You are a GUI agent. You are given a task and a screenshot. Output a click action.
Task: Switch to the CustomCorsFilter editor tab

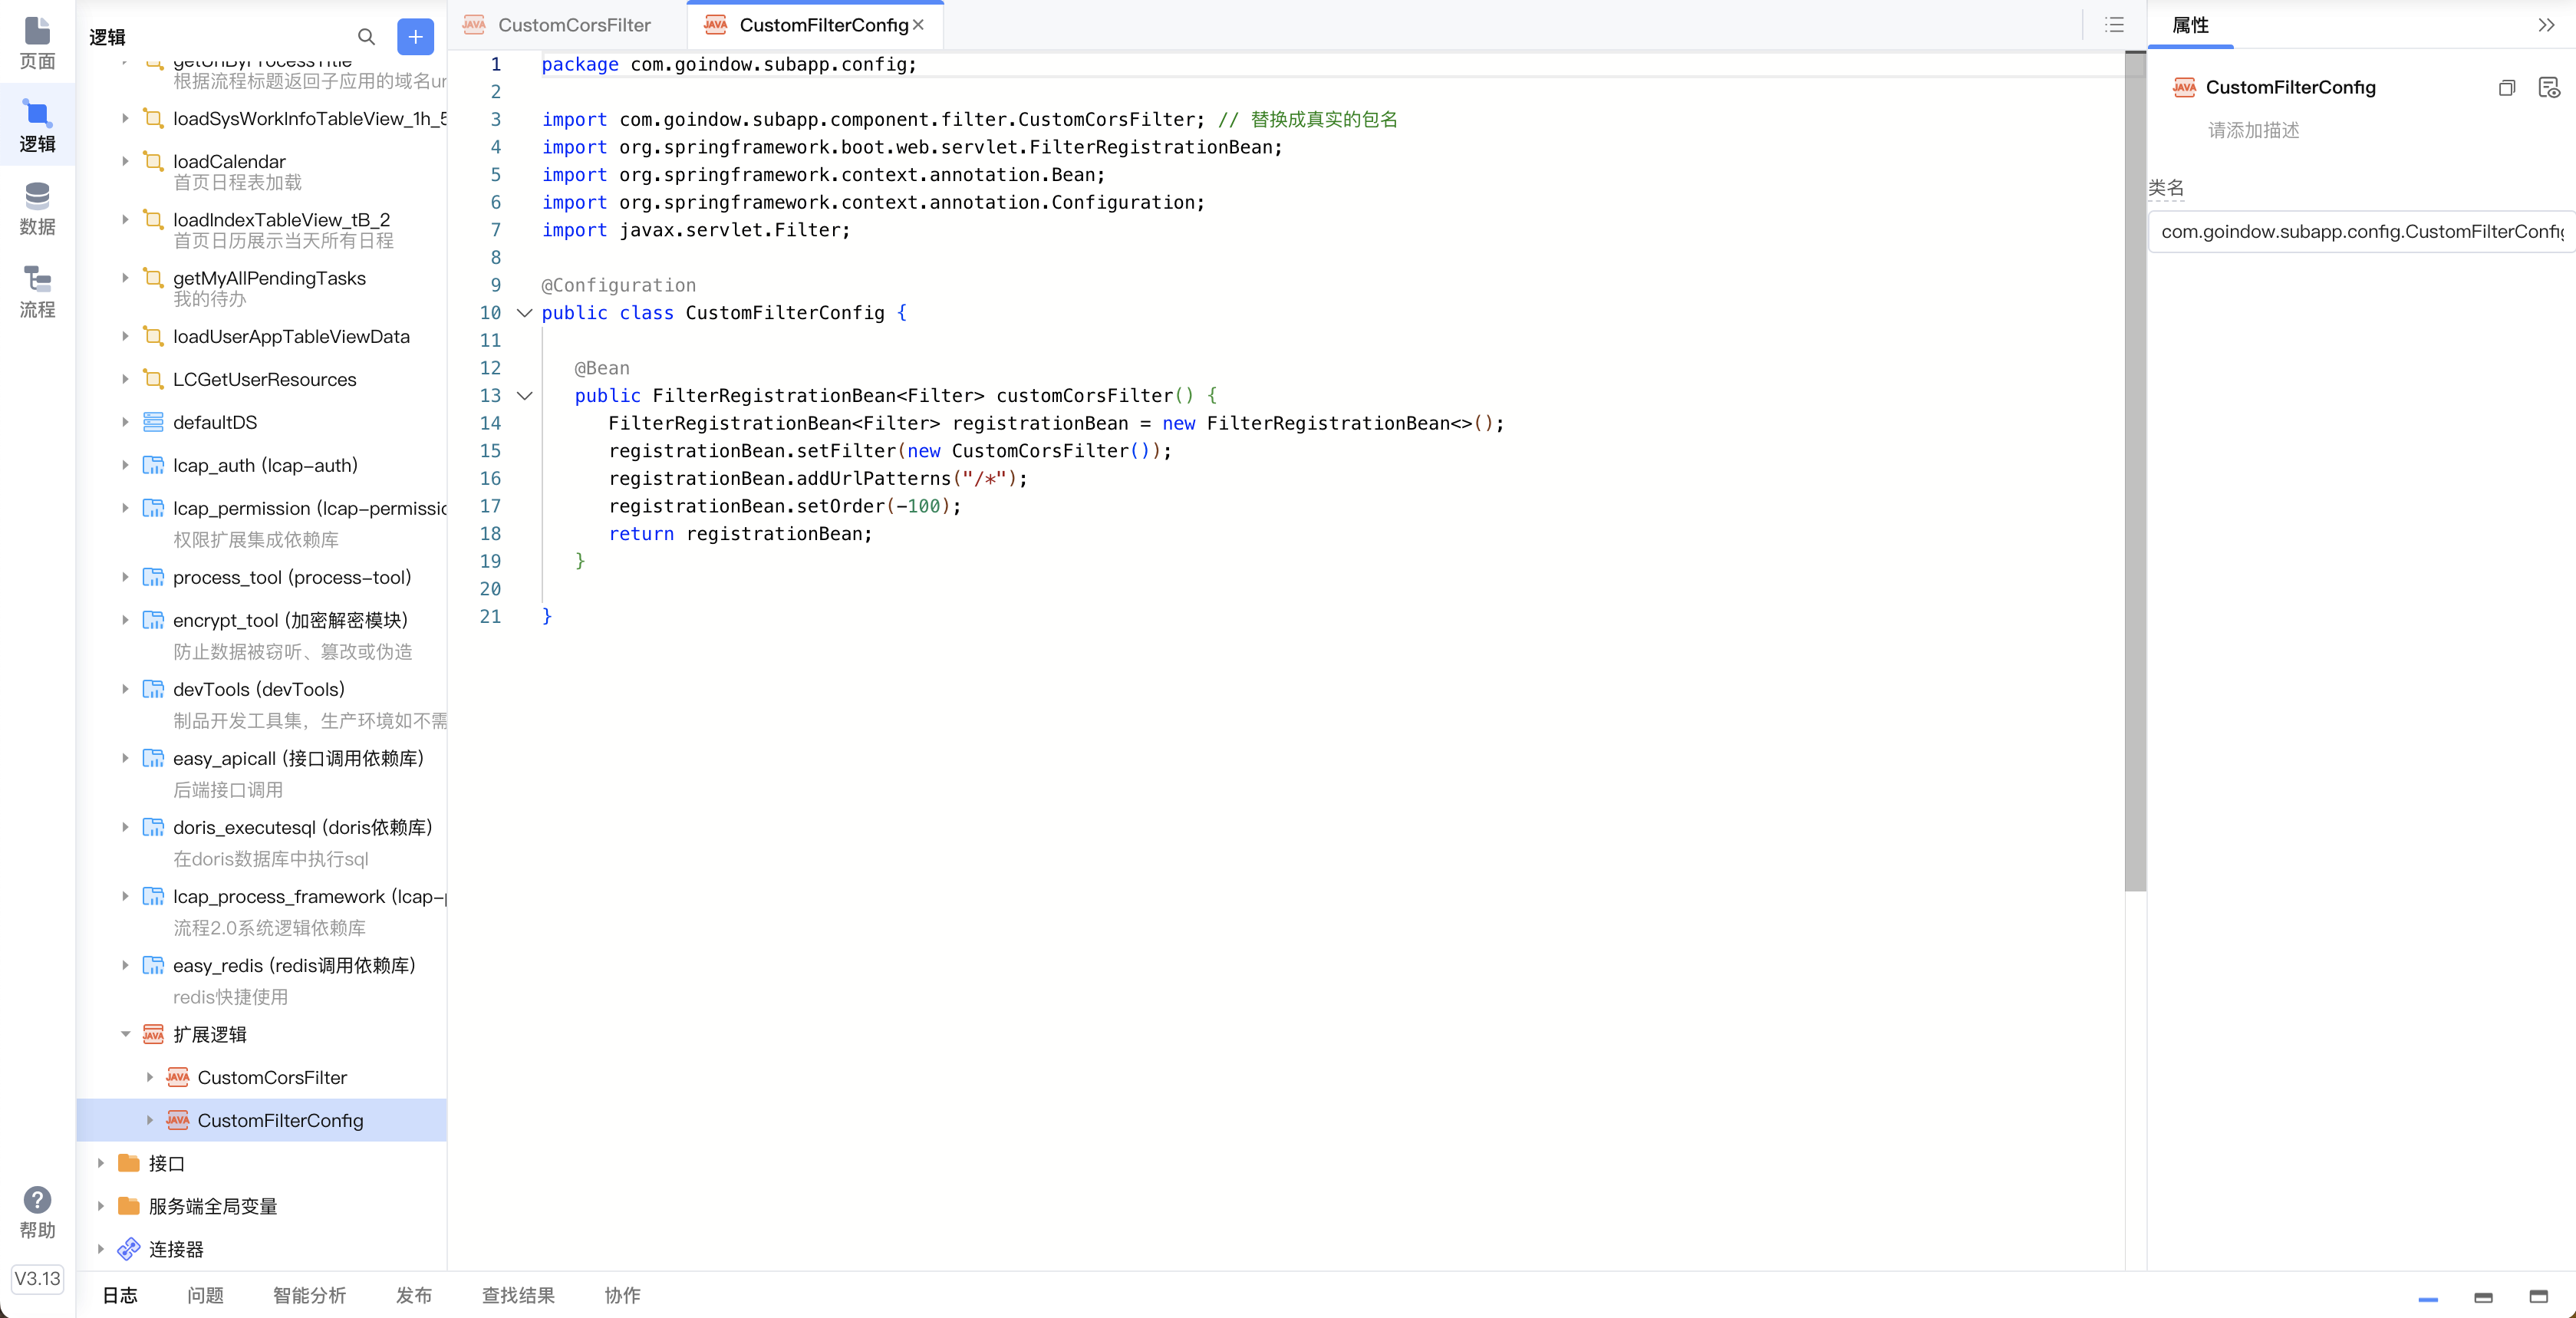tap(573, 25)
